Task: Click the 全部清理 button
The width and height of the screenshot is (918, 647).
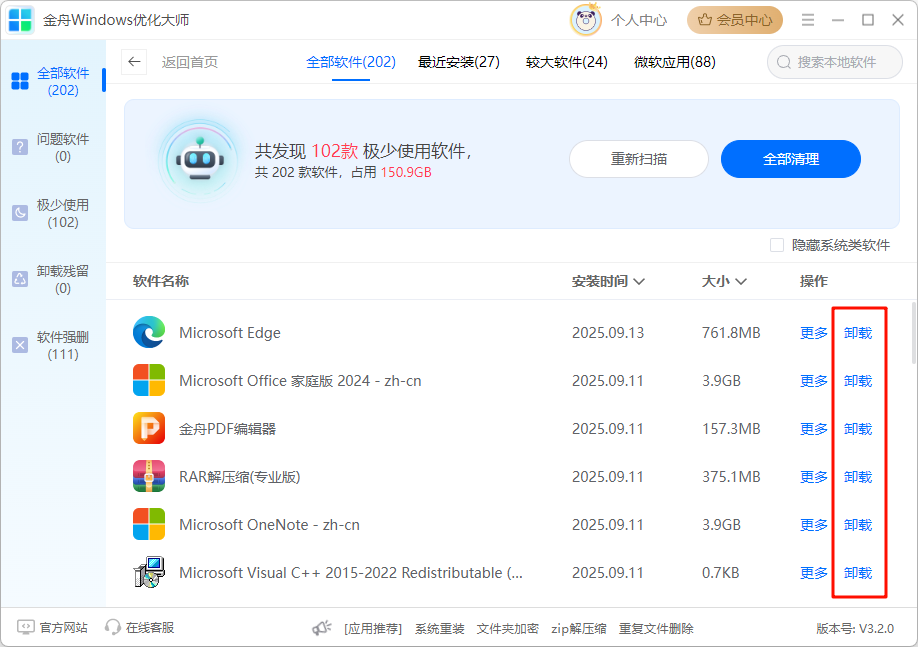Action: (x=790, y=159)
